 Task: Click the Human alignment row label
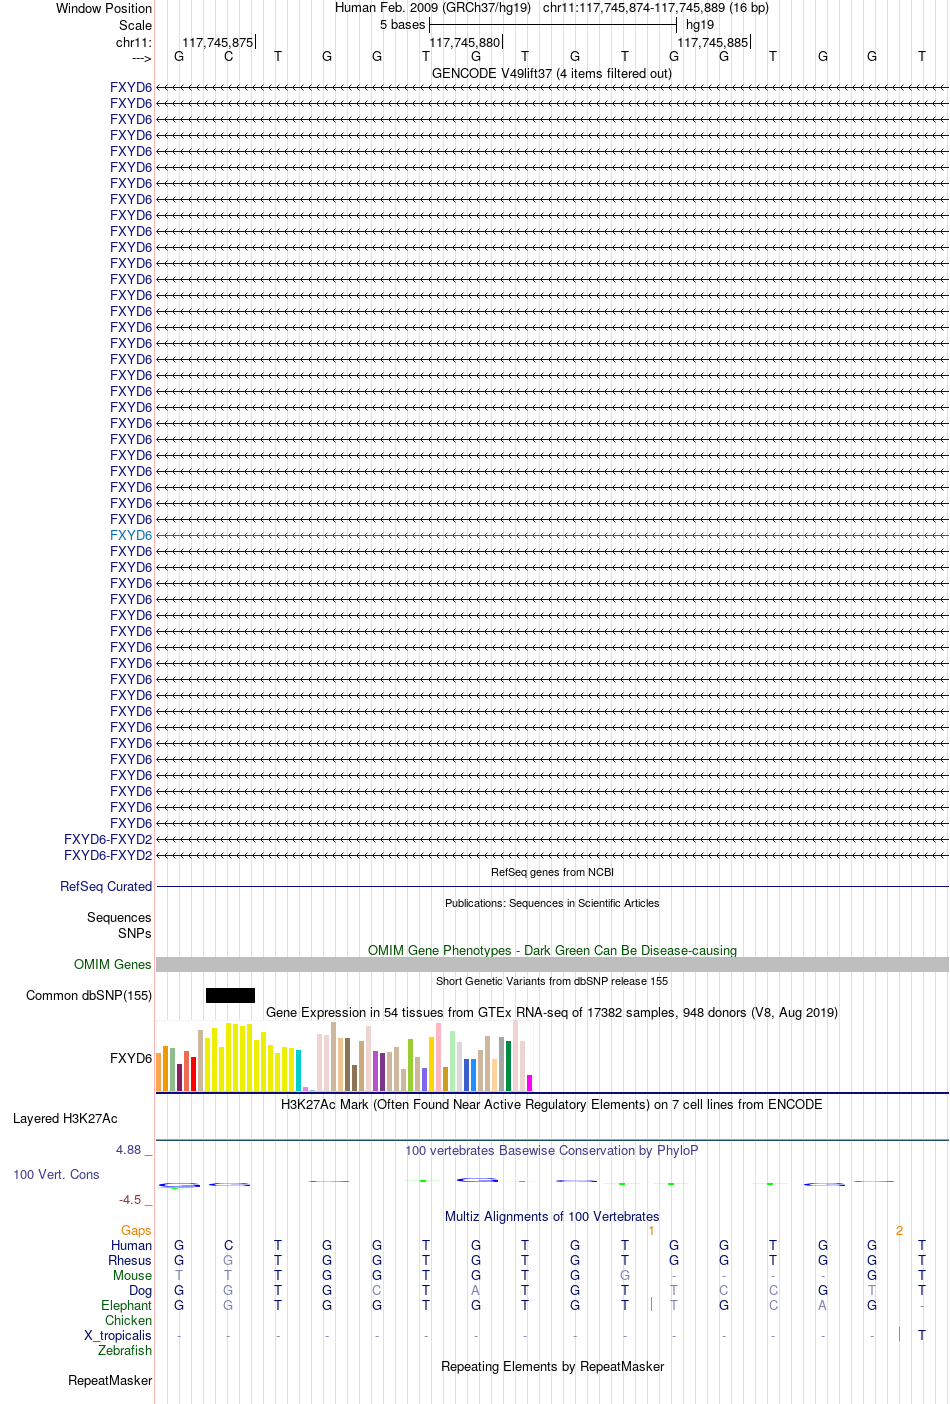(131, 1245)
